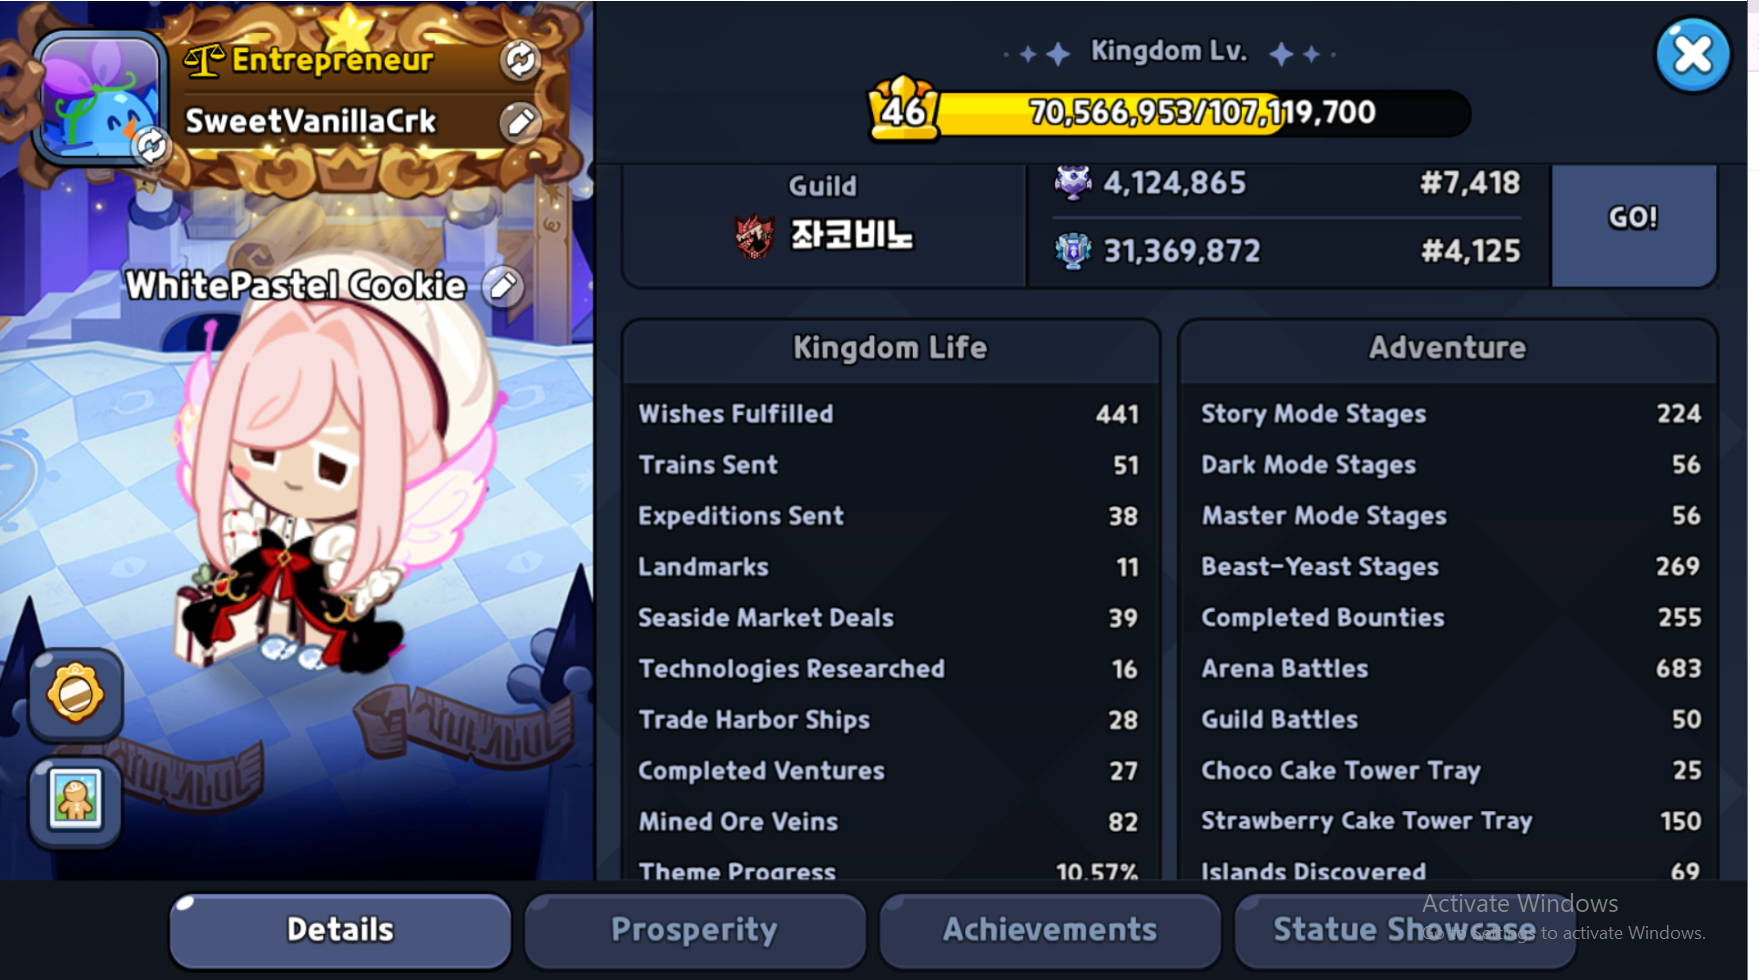Screen dimensions: 1759x980
Task: Click the refresh icon next to Entrepreneur title
Action: [520, 60]
